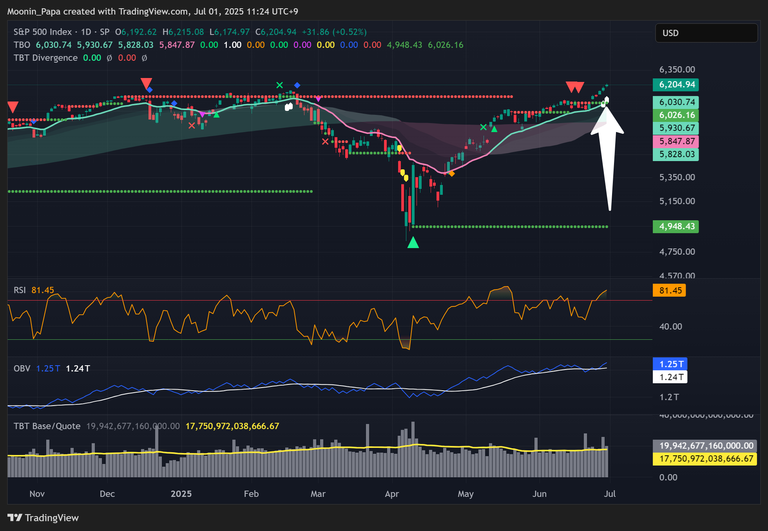Viewport: 768px width, 531px height.
Task: Click the May label on time axis
Action: coord(465,494)
